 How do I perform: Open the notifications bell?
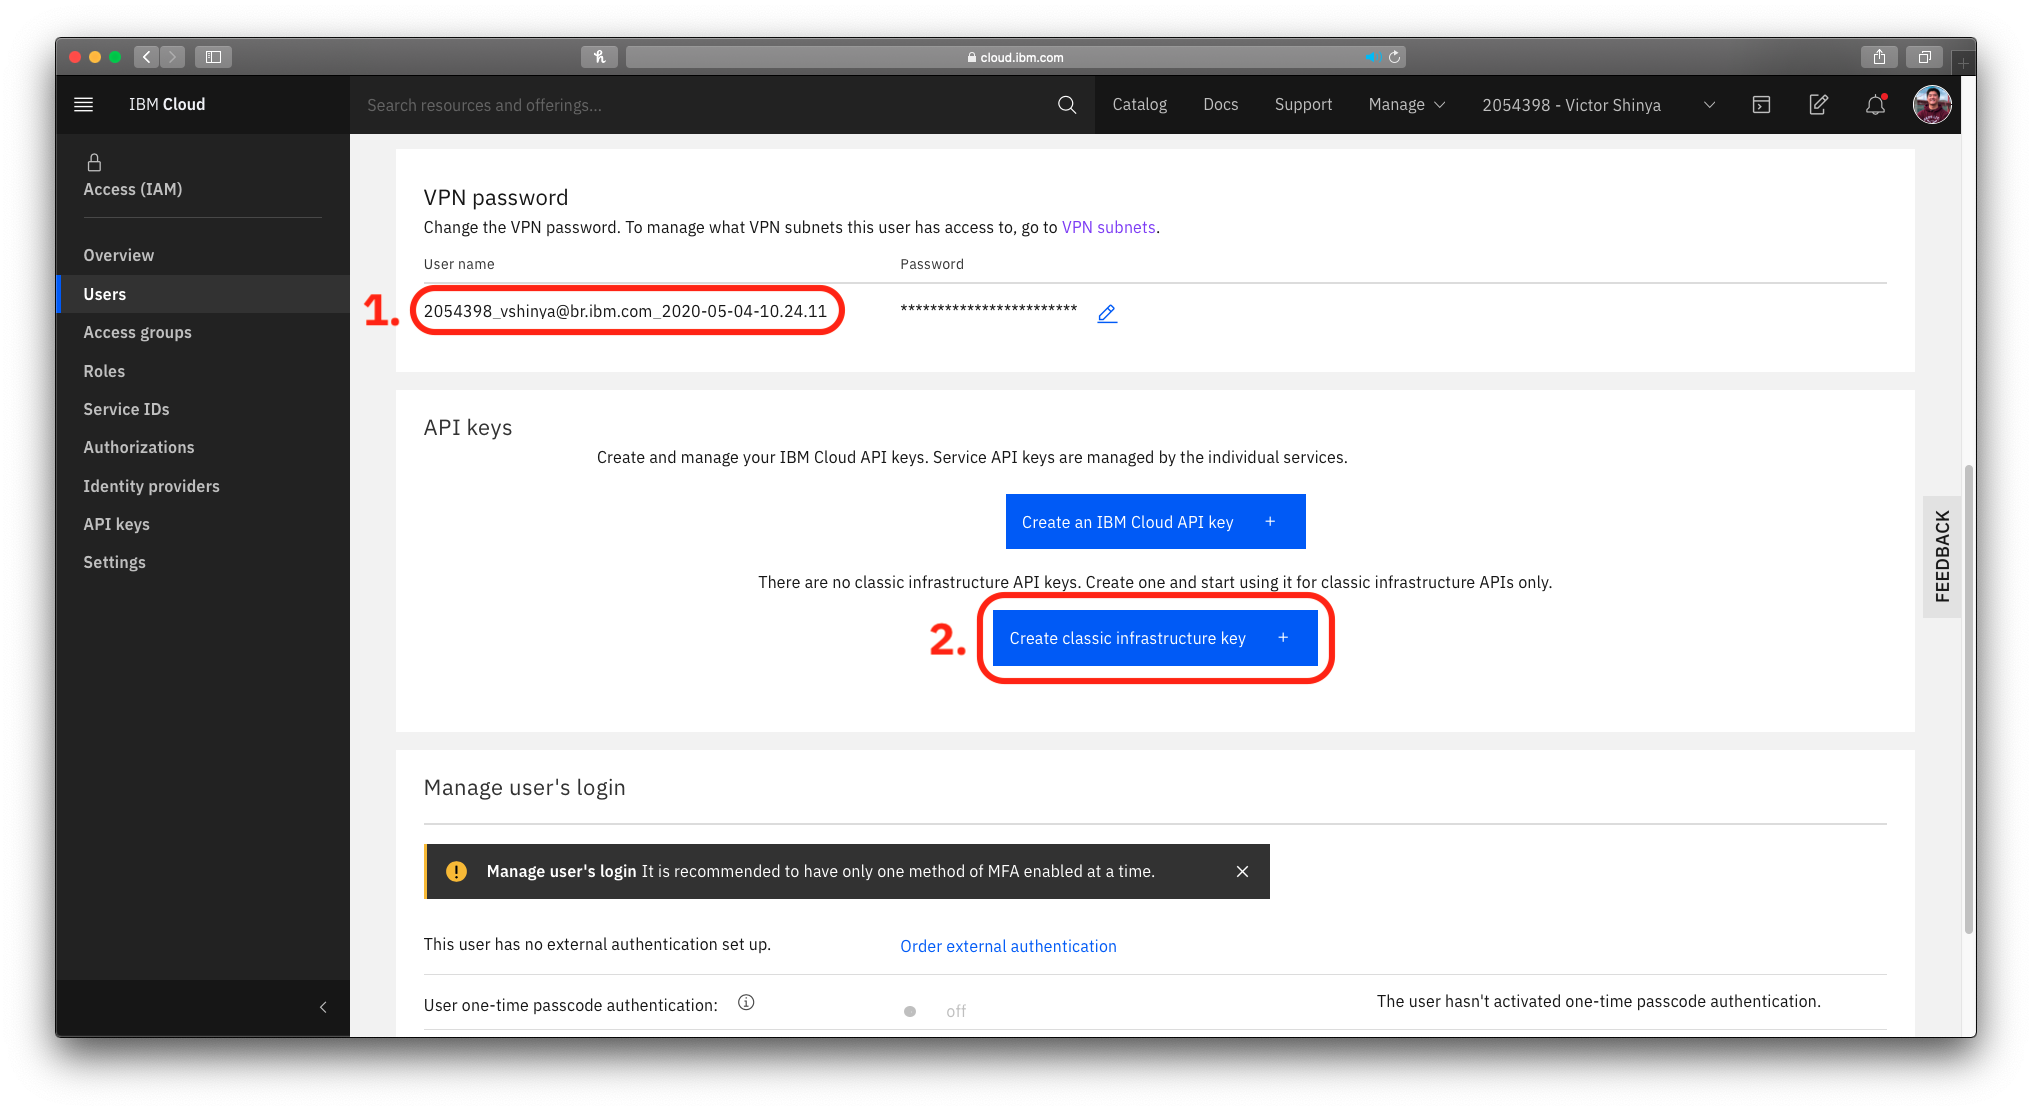[x=1875, y=105]
